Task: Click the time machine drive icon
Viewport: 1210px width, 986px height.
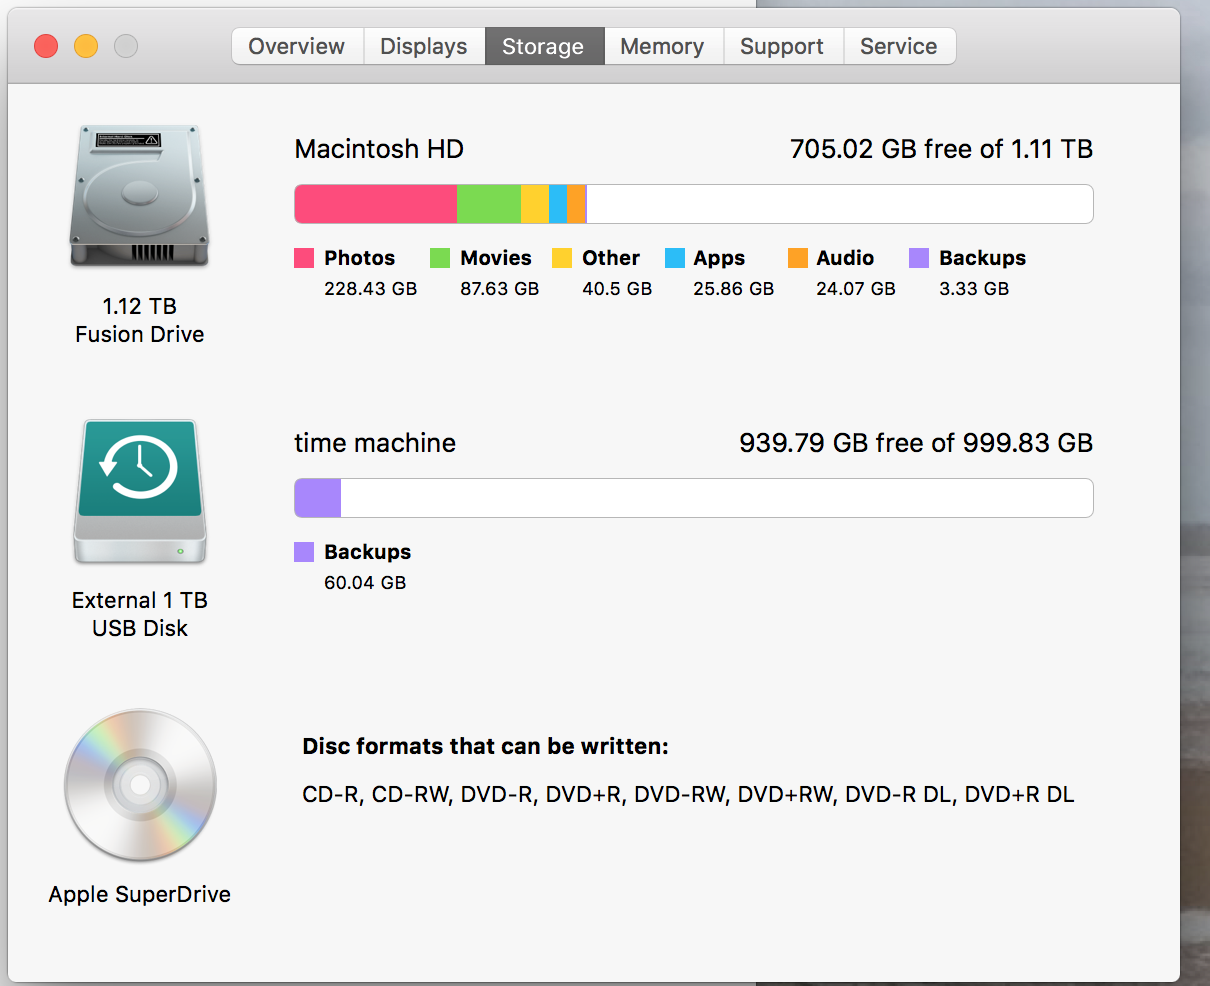Action: click(x=140, y=491)
